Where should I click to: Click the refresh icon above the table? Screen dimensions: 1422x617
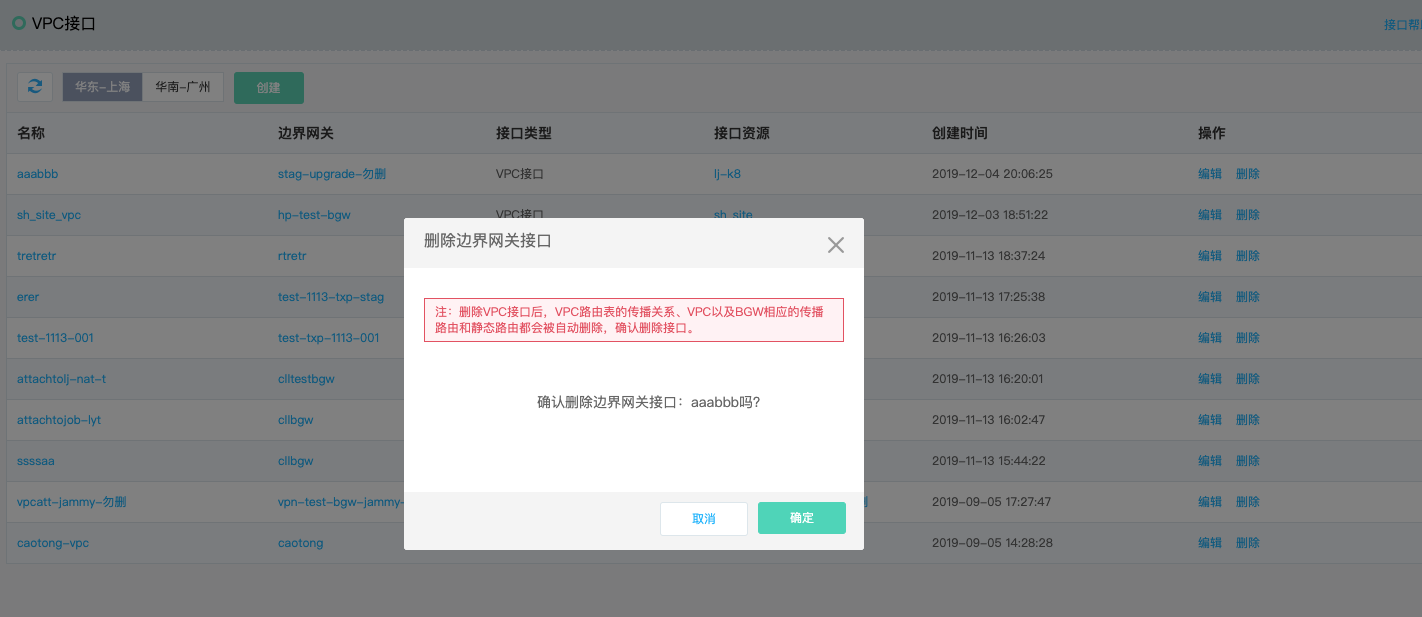coord(35,86)
